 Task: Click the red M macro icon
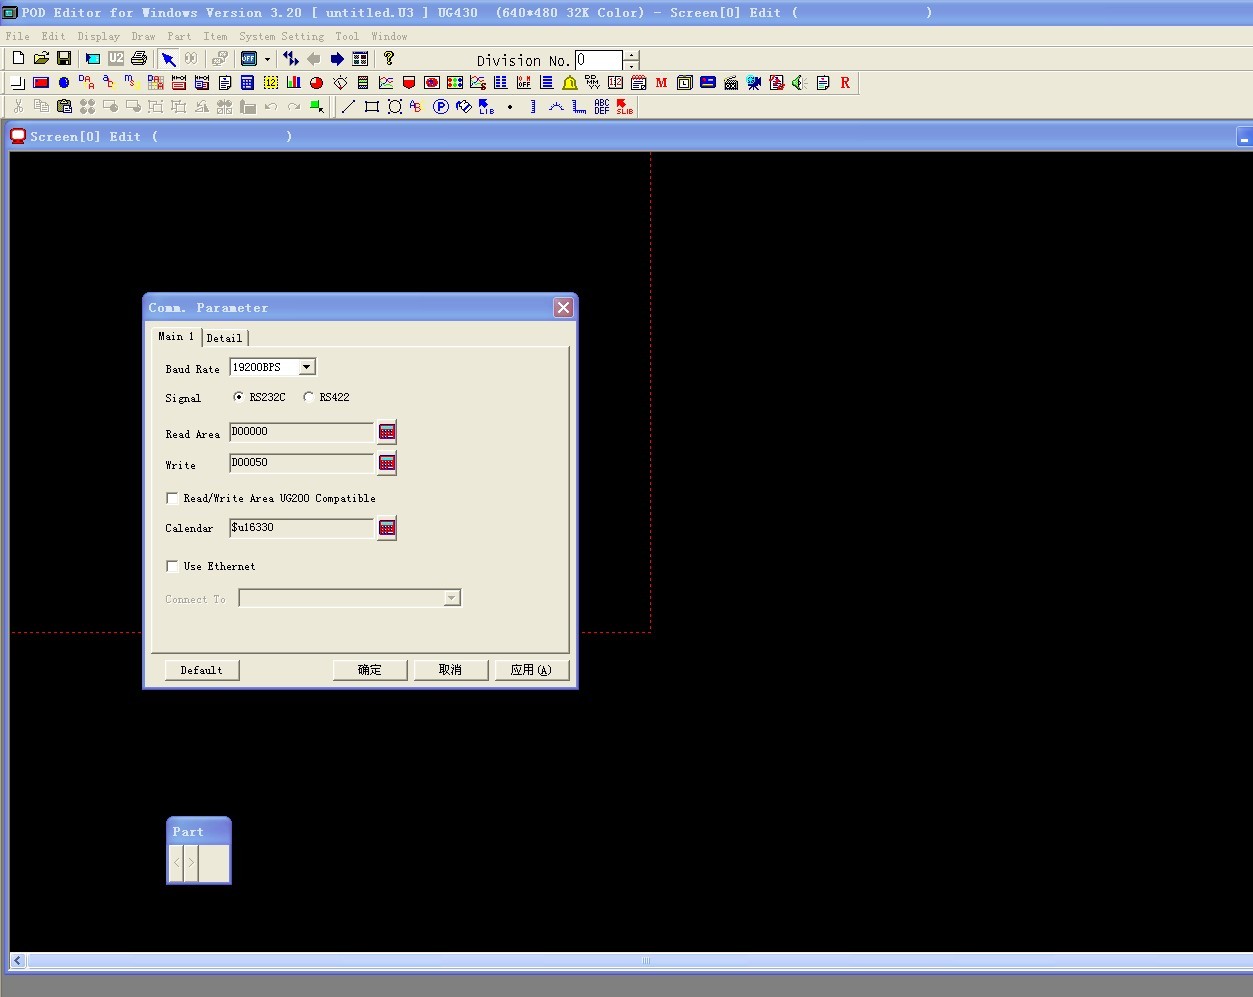coord(661,83)
